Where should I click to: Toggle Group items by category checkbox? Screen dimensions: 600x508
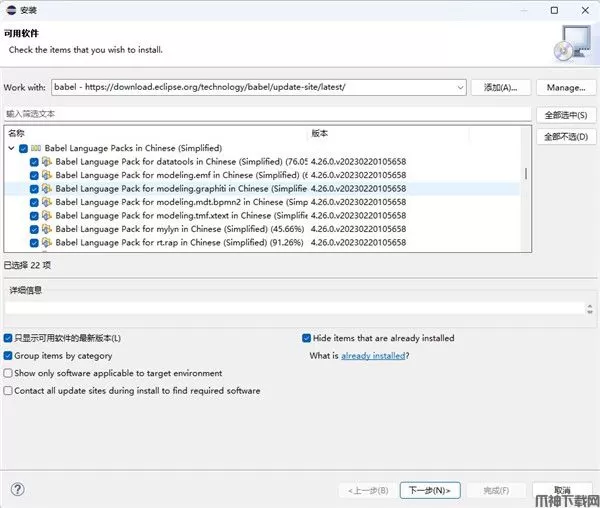point(8,355)
